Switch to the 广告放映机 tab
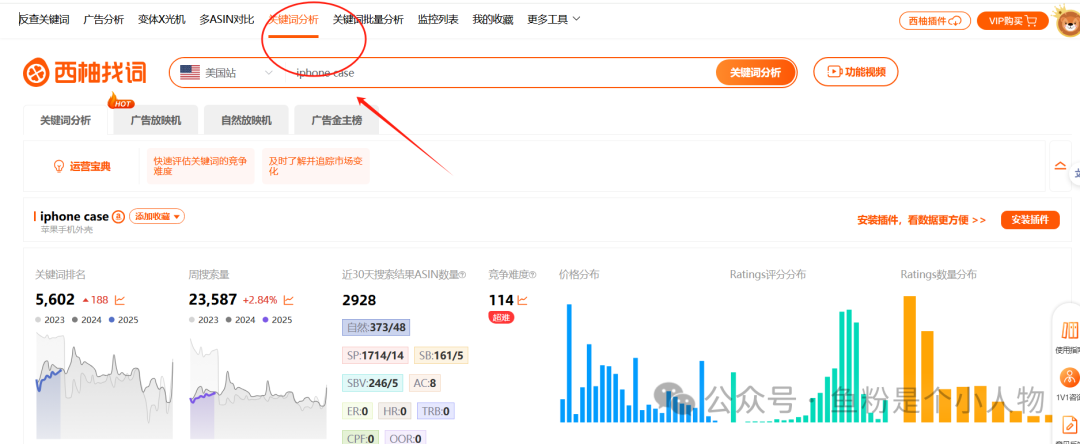The height and width of the screenshot is (444, 1080). point(156,120)
